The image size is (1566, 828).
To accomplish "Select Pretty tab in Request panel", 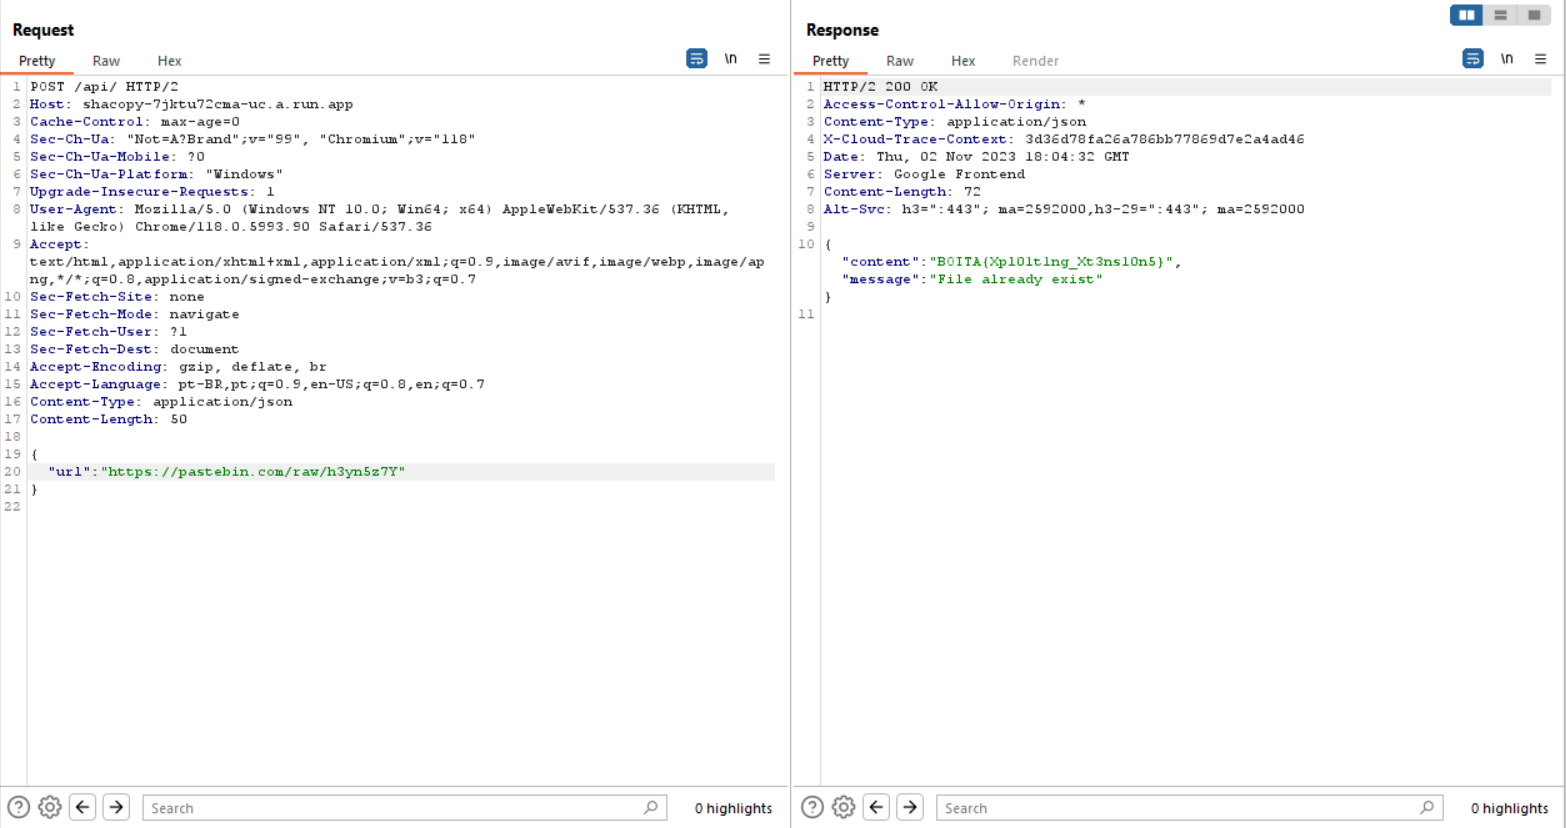I will coord(37,61).
